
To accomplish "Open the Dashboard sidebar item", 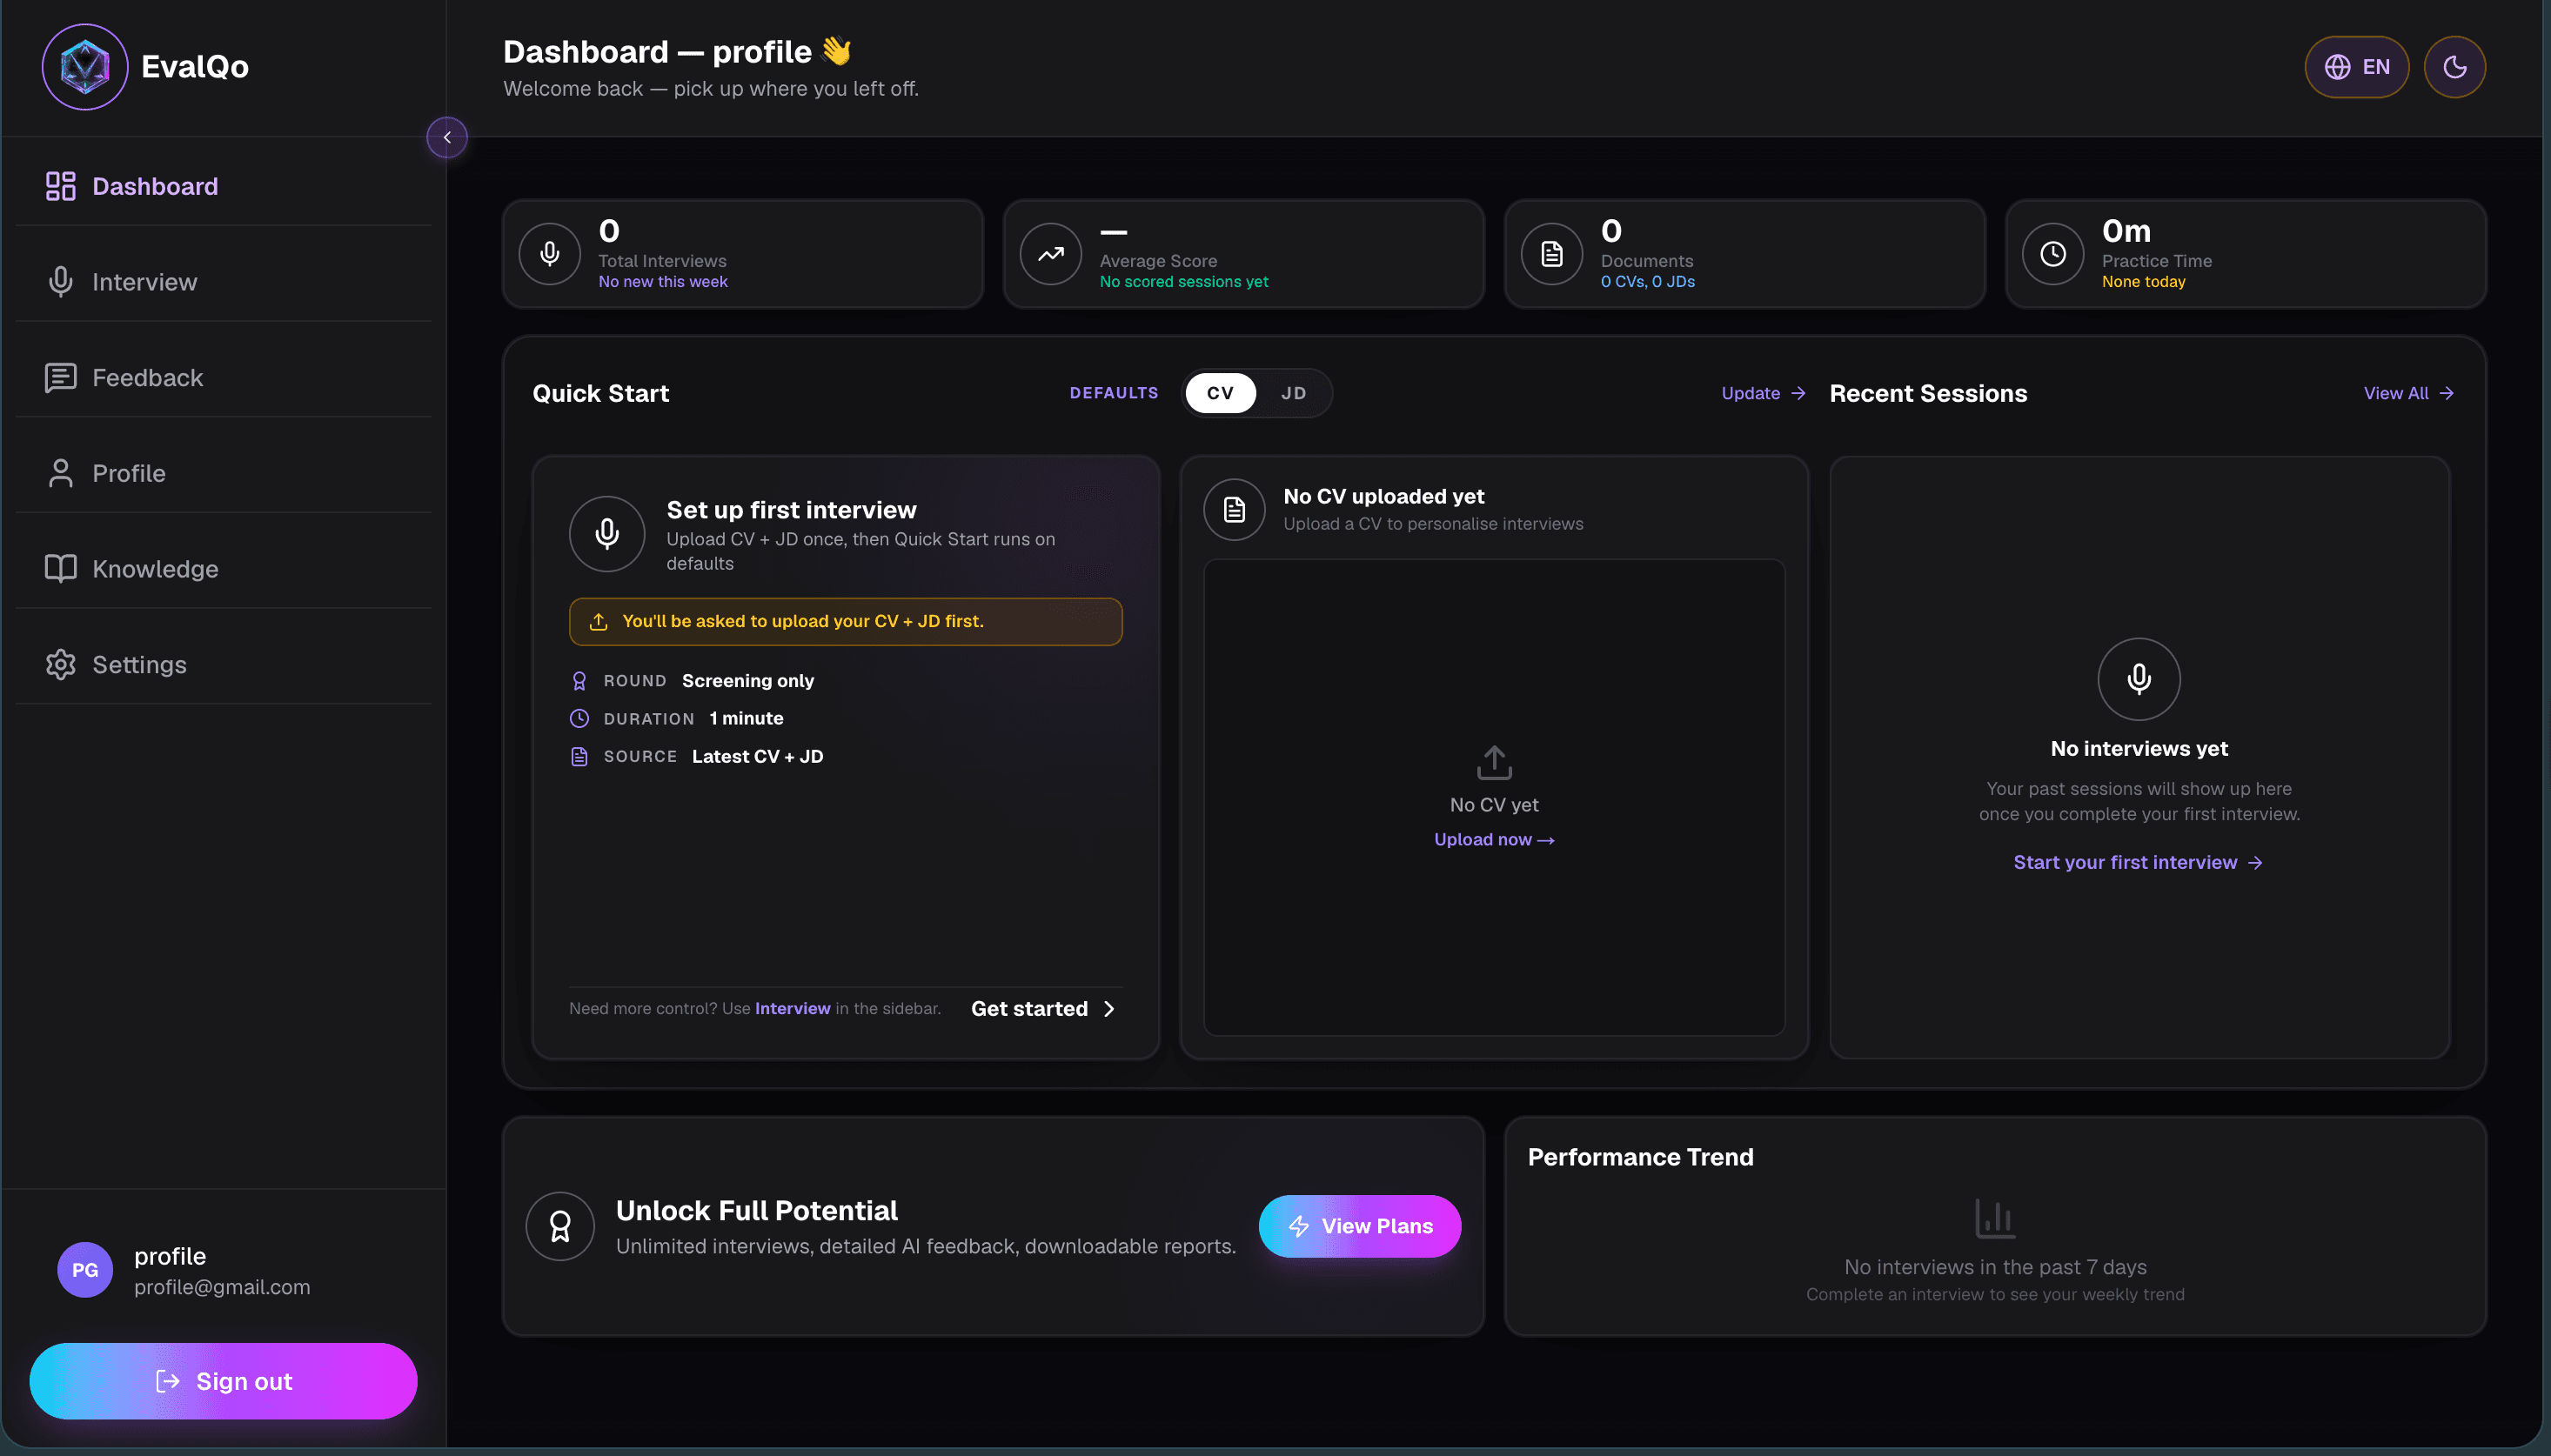I will (x=224, y=186).
